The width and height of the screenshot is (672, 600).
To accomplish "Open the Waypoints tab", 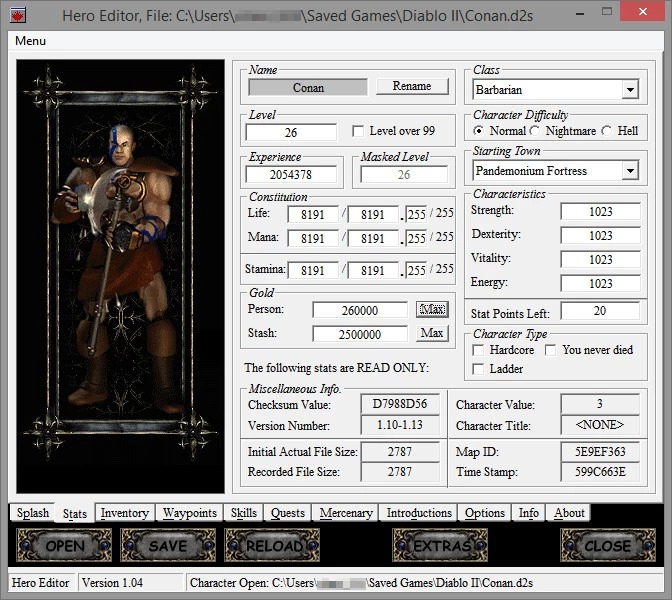I will coord(189,513).
